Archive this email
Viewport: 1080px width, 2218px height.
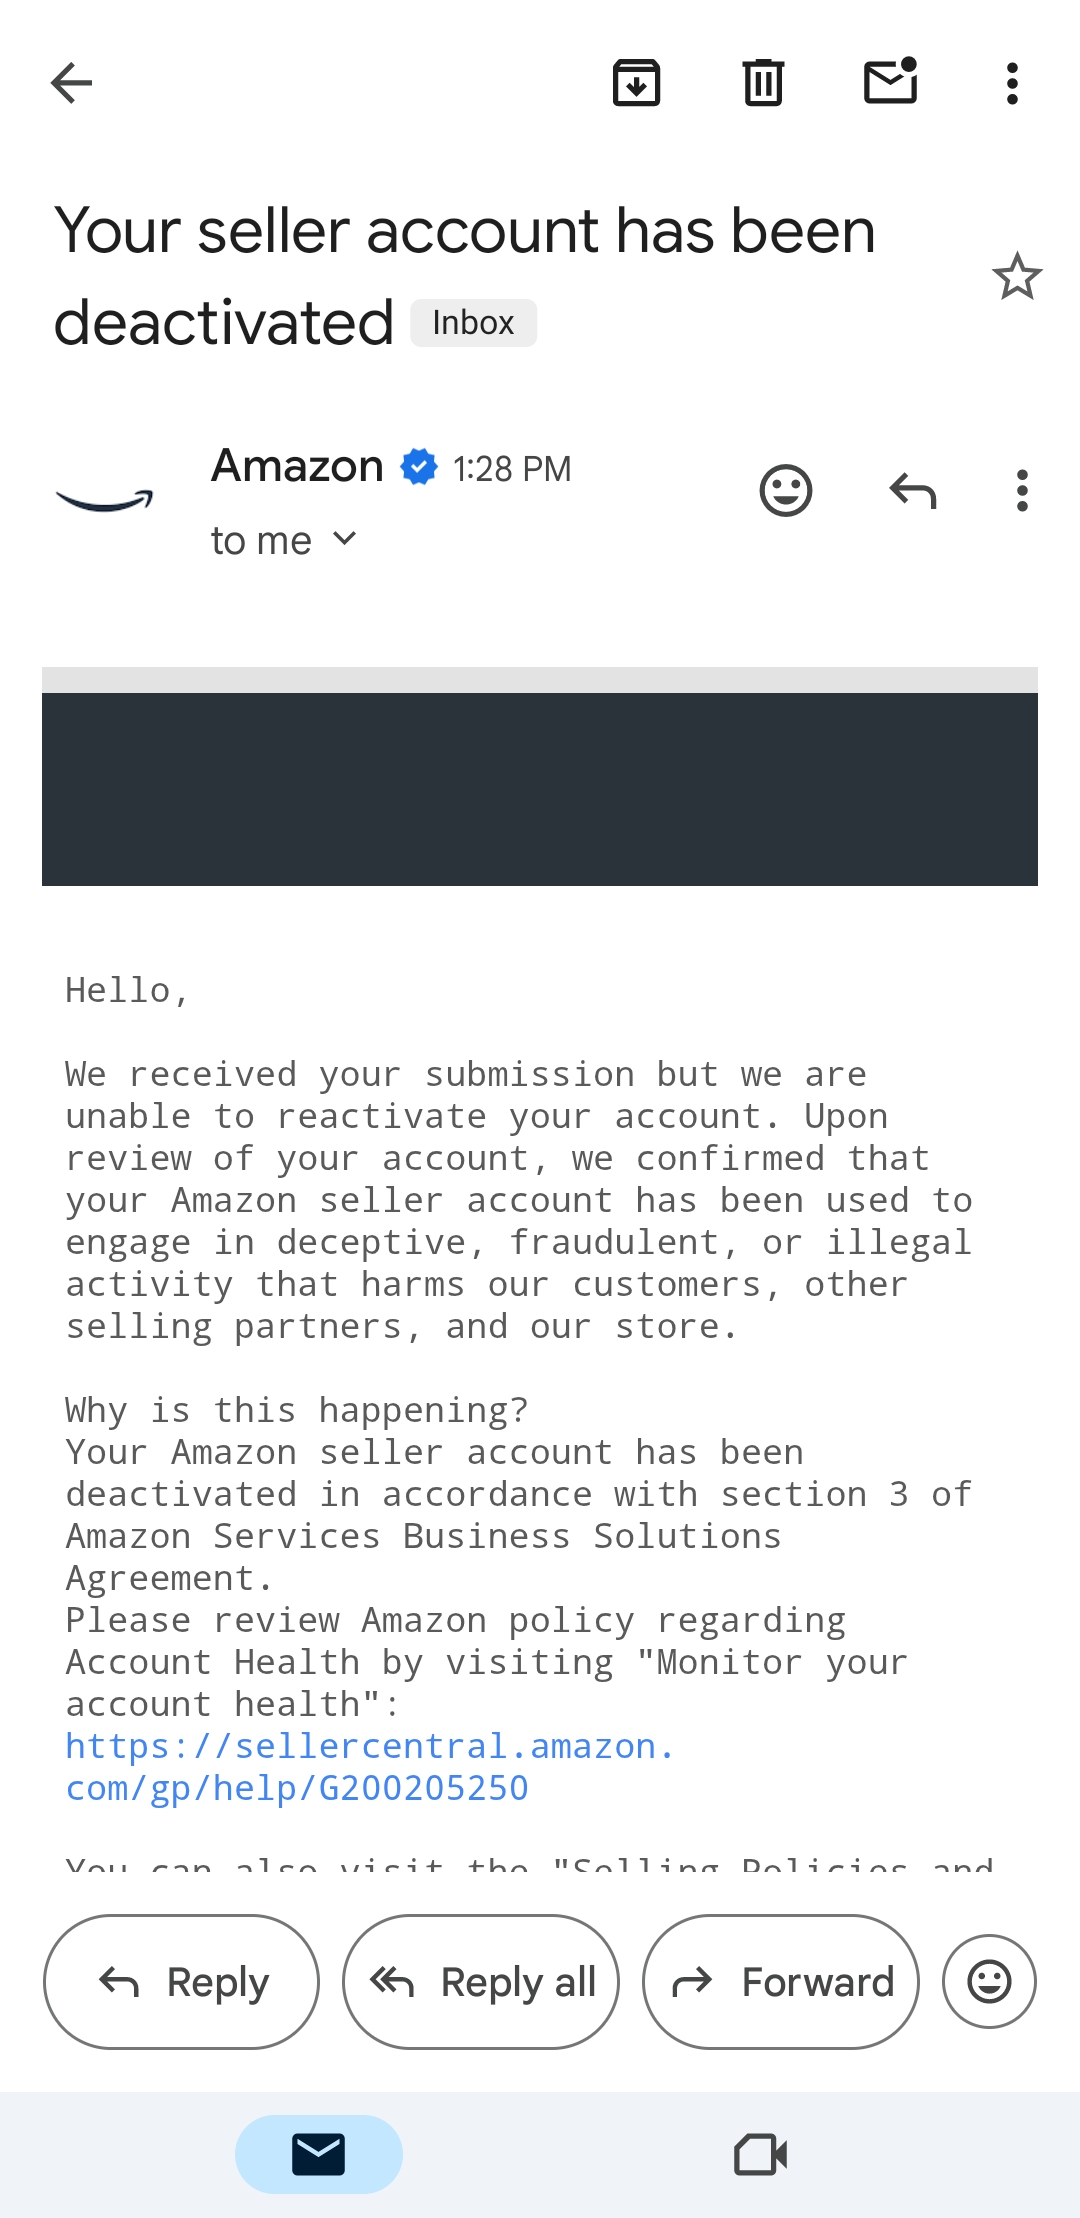pyautogui.click(x=636, y=83)
